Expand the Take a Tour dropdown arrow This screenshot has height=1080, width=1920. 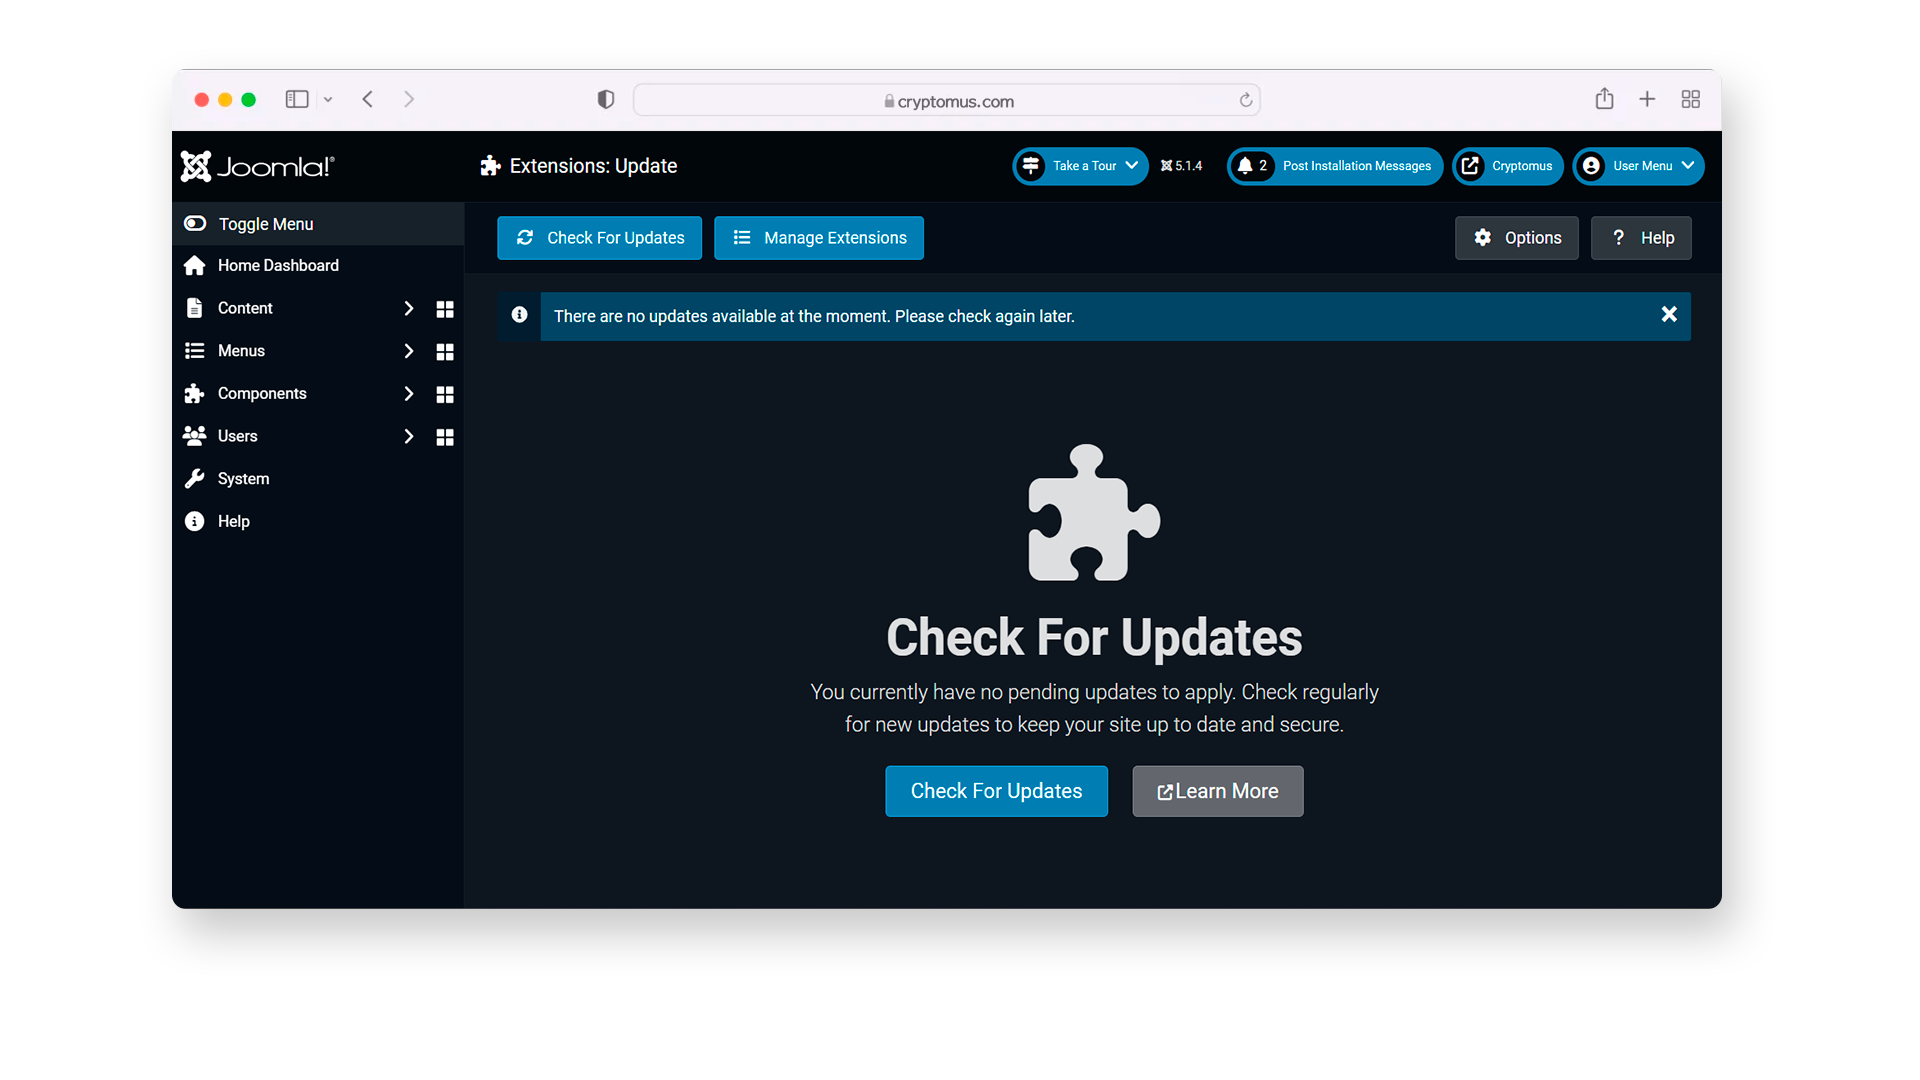coord(1134,165)
